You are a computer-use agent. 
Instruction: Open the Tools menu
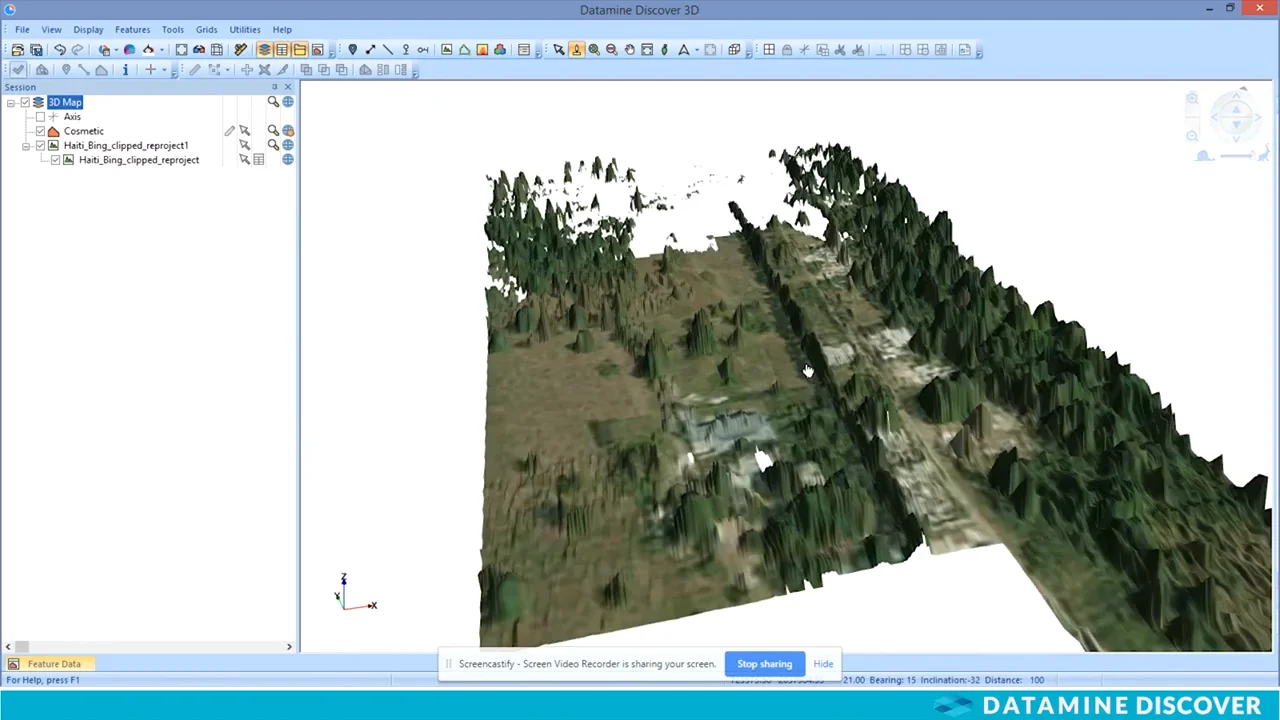point(173,30)
